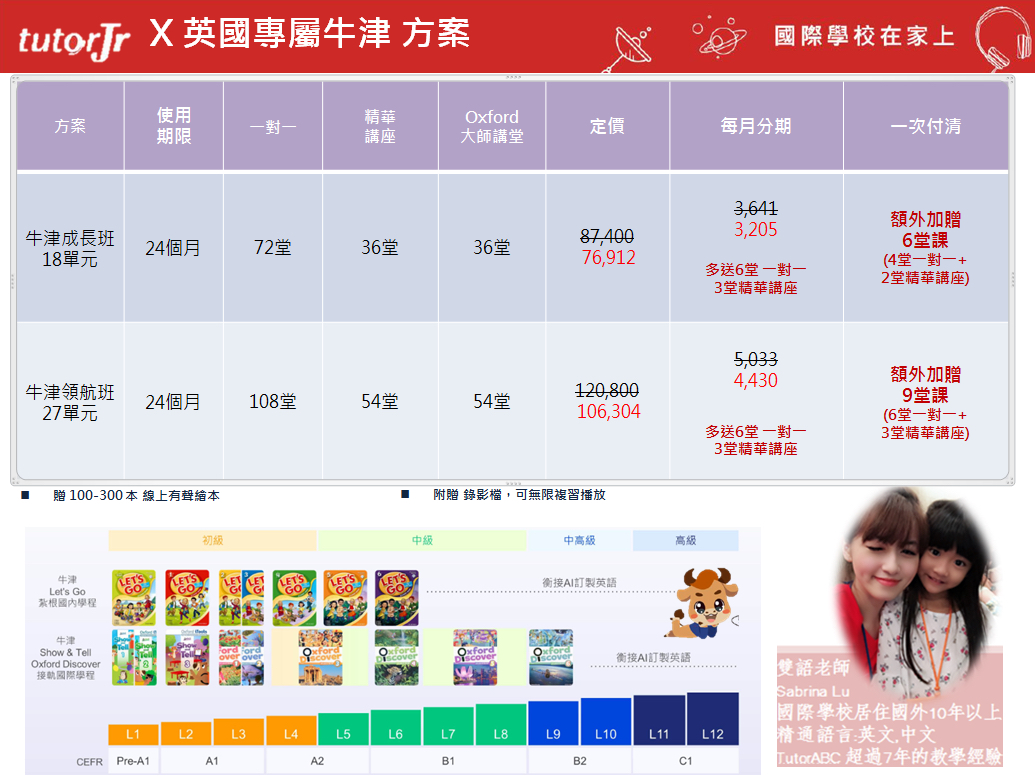Viewport: 1035px width, 780px height.
Task: Click the Show & Tell green book cover
Action: pyautogui.click(x=133, y=657)
